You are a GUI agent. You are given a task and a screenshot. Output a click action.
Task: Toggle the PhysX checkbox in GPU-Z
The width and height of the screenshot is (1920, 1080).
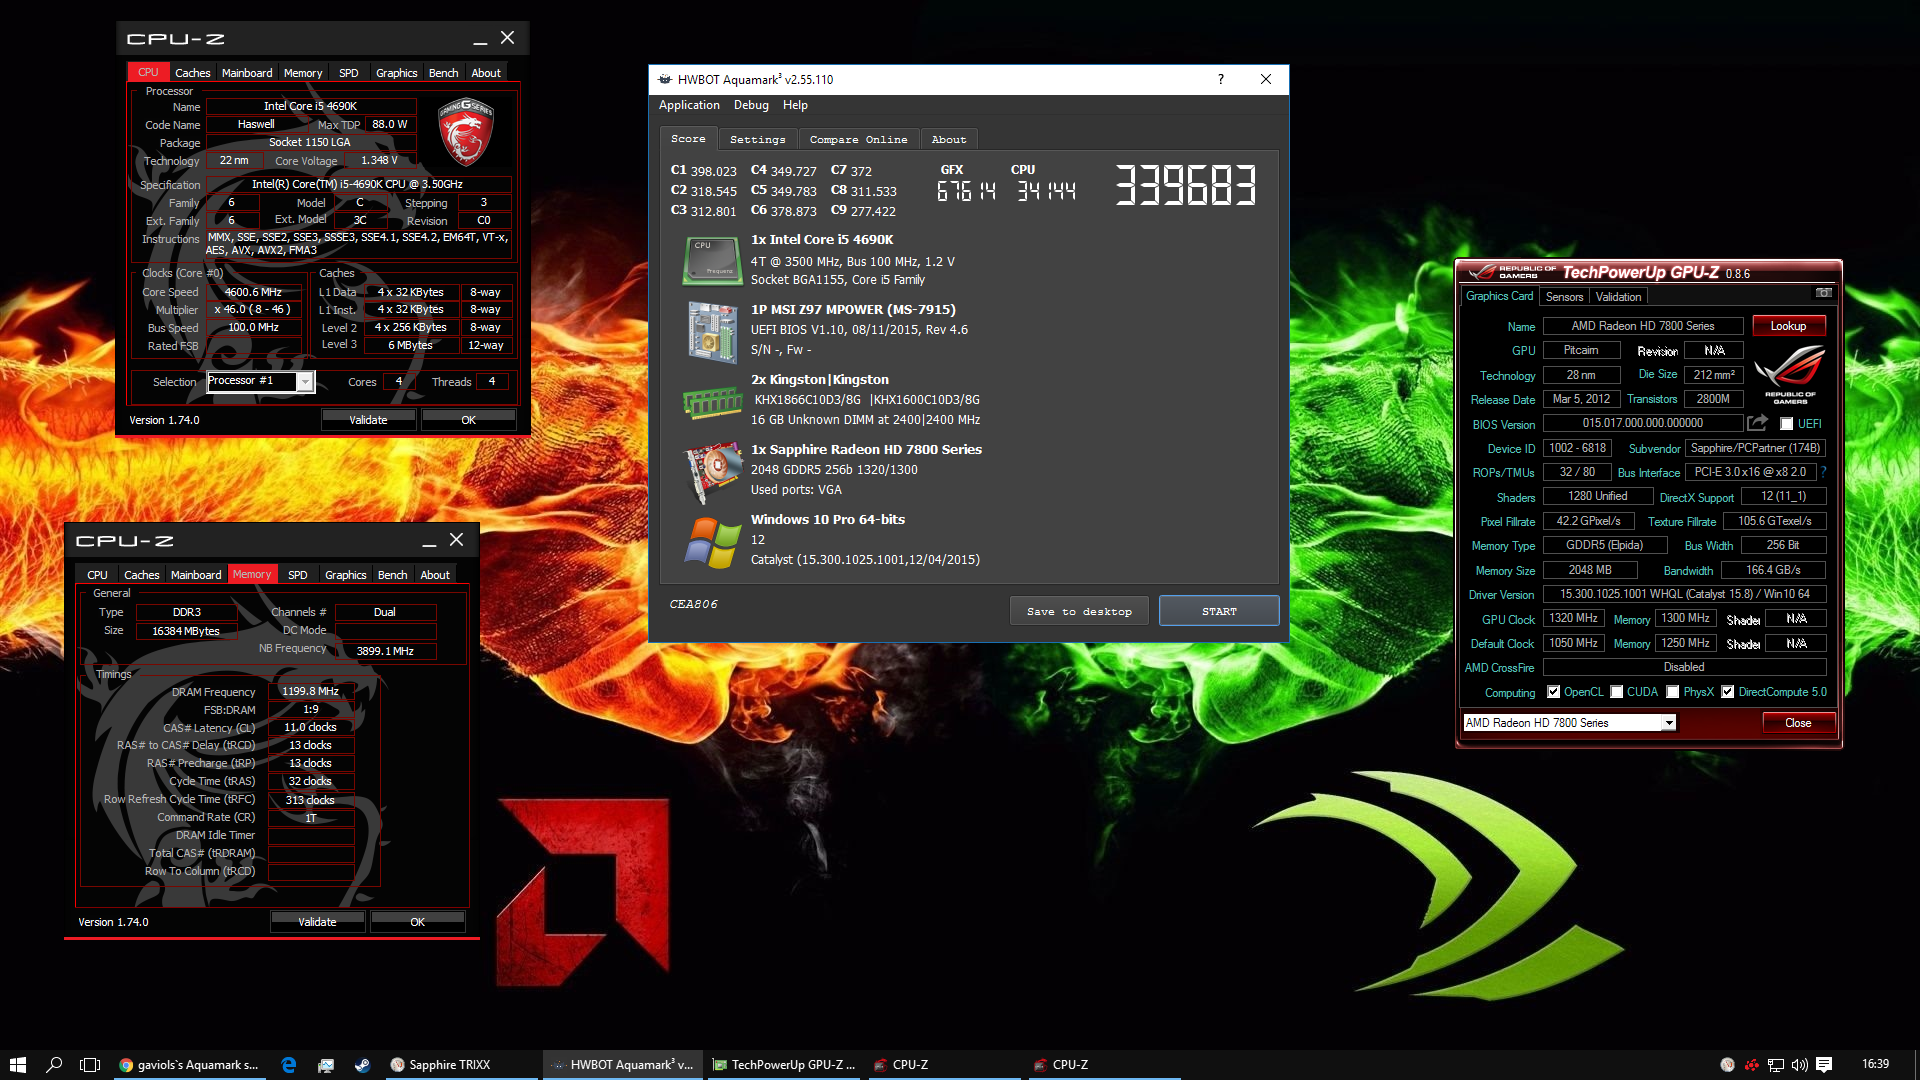1672,692
